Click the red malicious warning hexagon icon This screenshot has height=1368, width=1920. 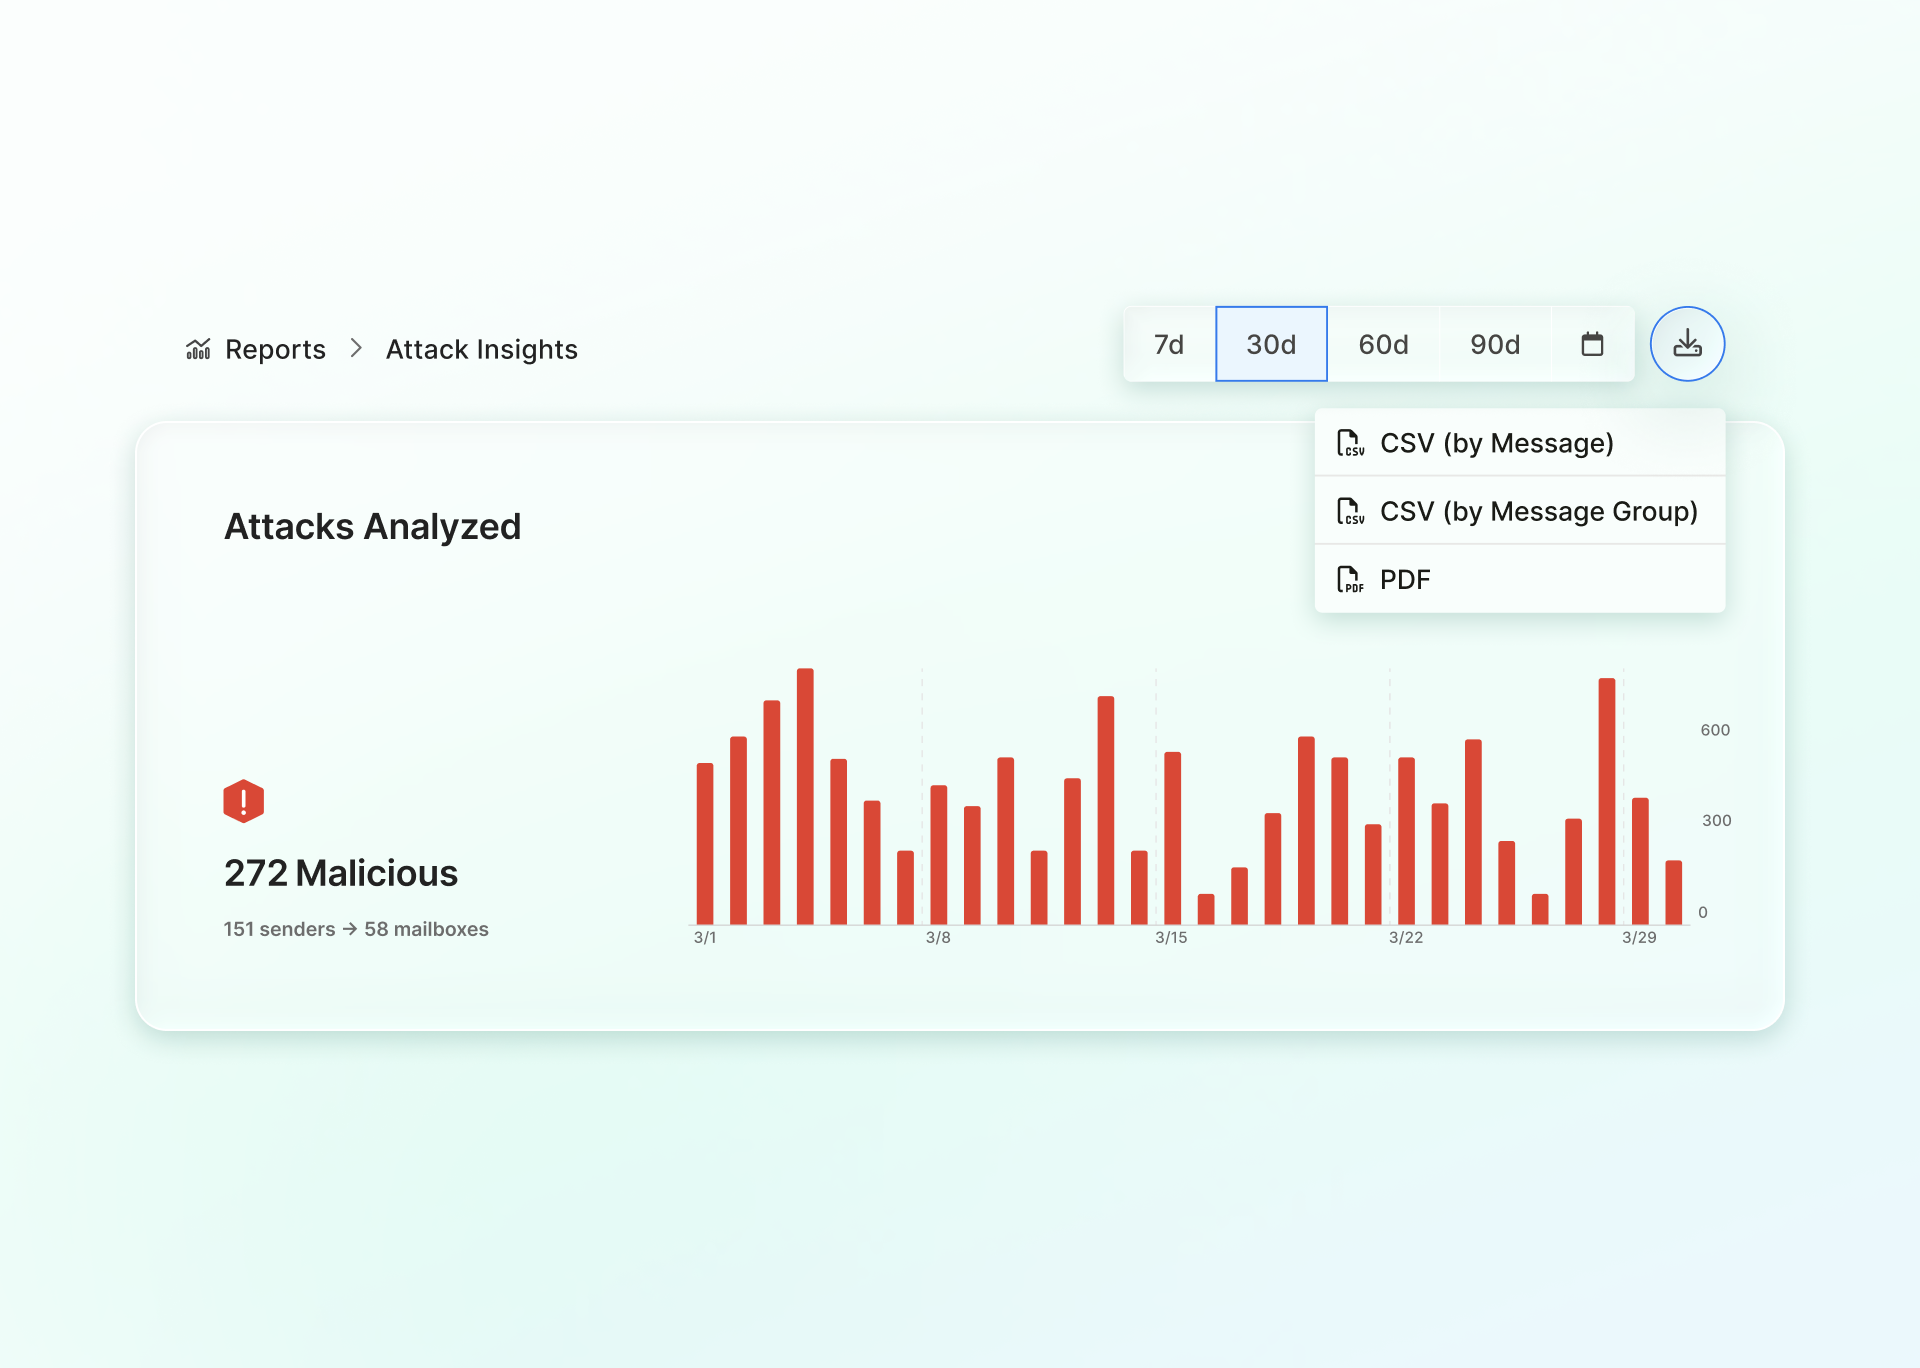[x=243, y=801]
